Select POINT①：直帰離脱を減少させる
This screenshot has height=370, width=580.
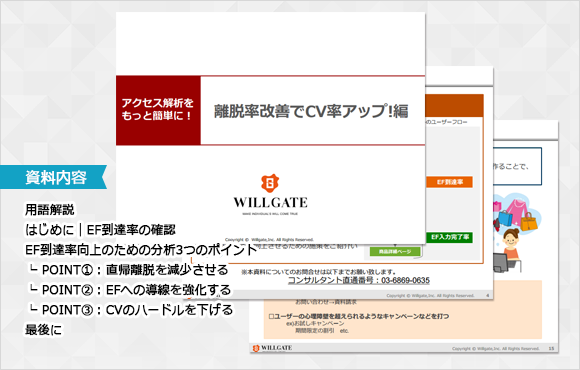tap(129, 270)
